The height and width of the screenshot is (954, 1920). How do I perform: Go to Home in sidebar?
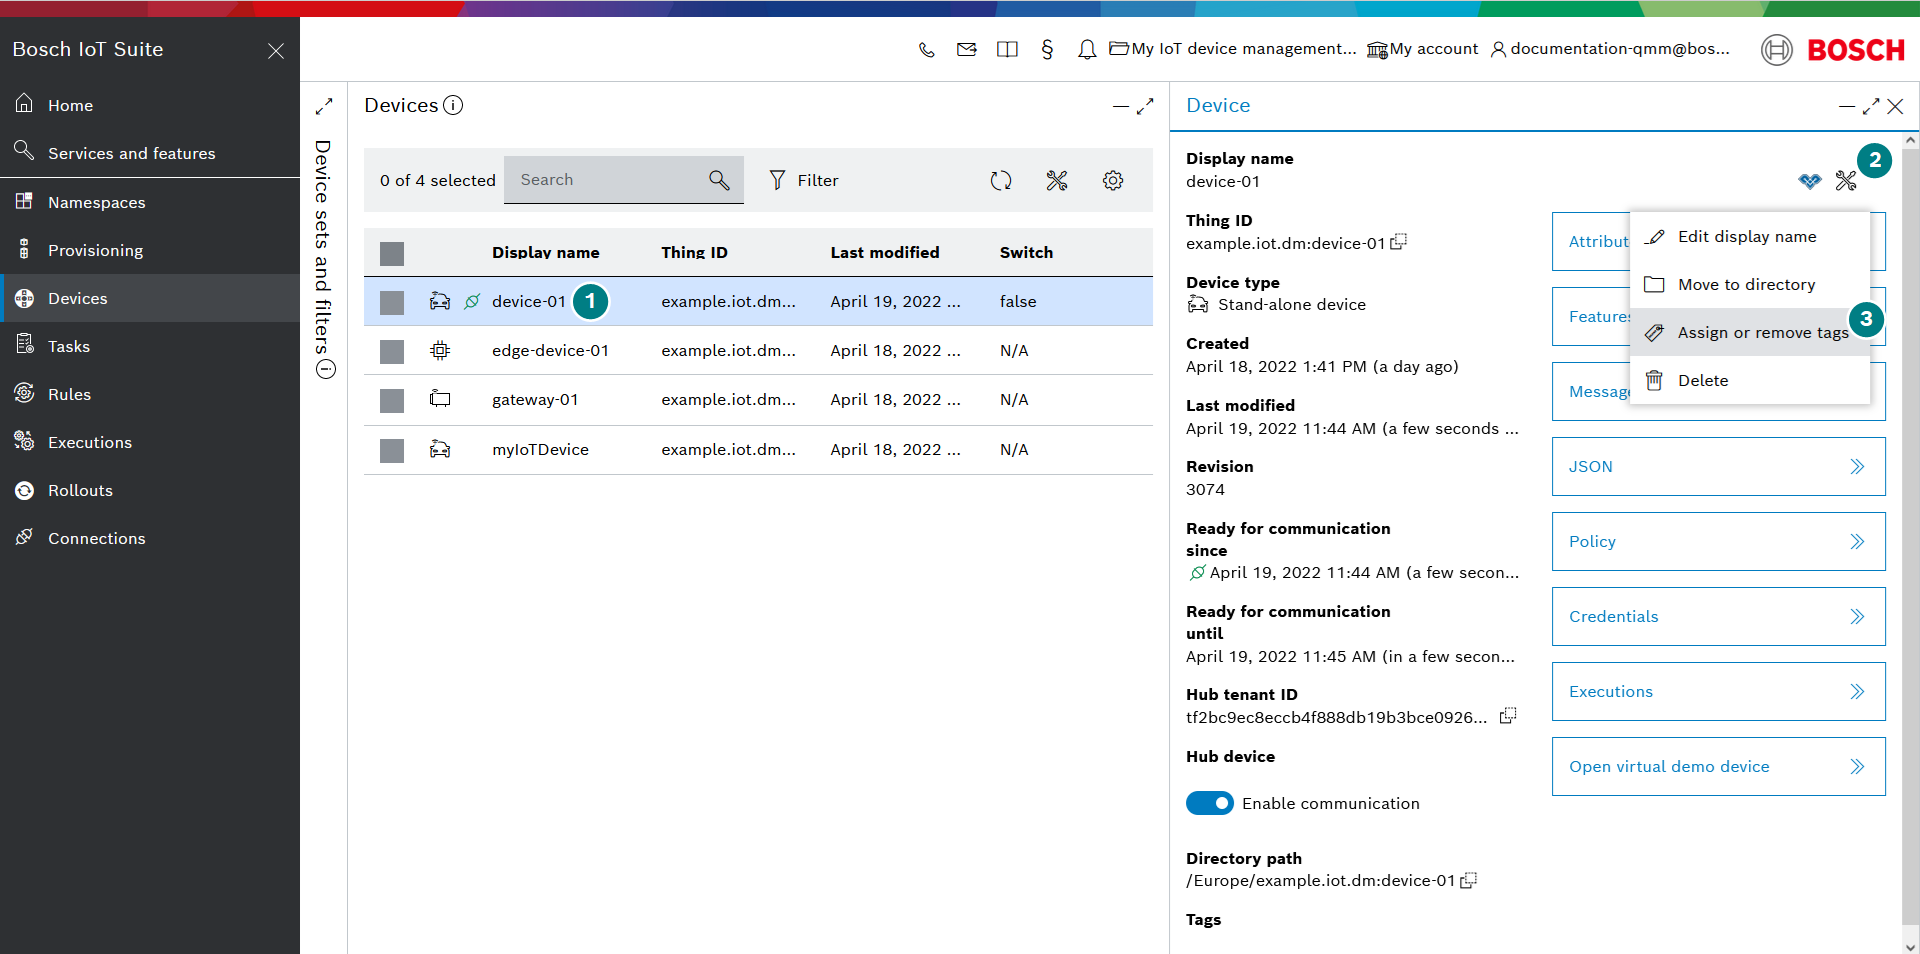click(150, 105)
